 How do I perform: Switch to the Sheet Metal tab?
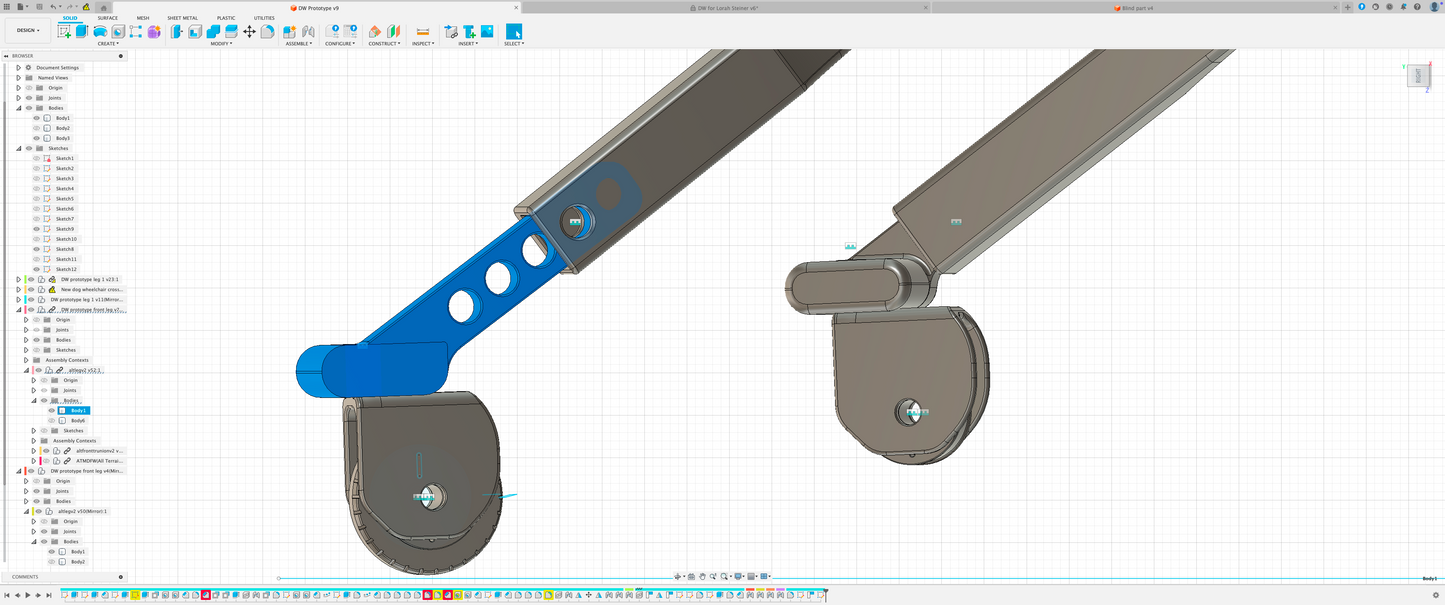[x=182, y=18]
